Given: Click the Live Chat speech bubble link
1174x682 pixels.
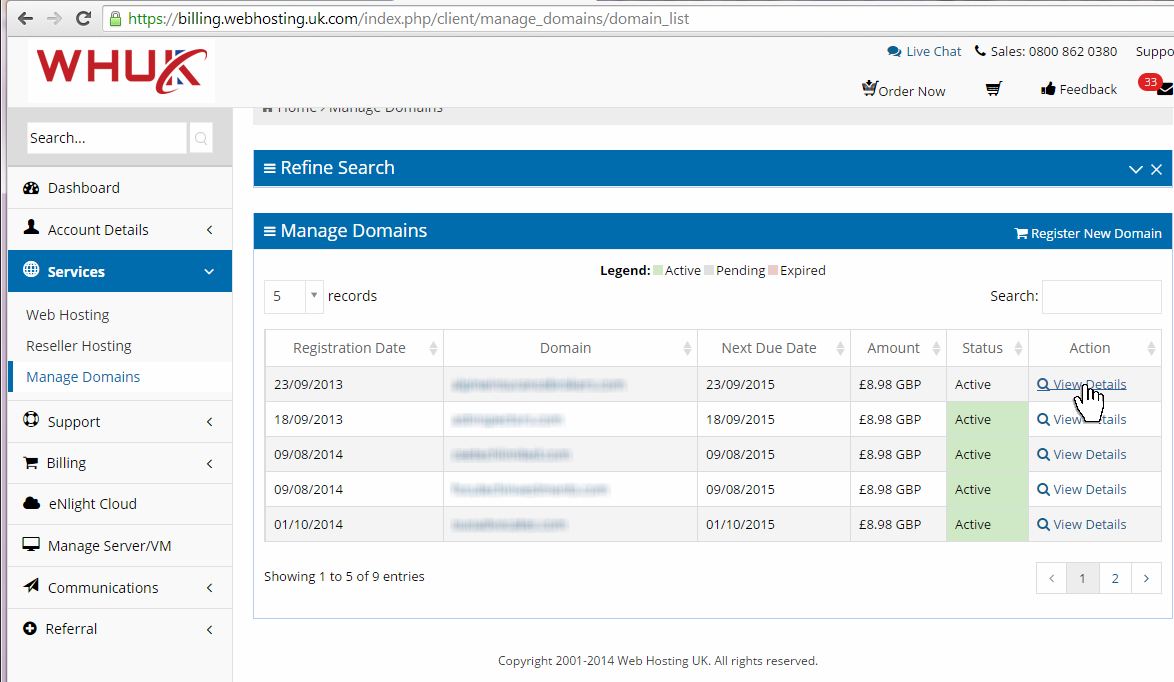Looking at the screenshot, I should pyautogui.click(x=924, y=51).
